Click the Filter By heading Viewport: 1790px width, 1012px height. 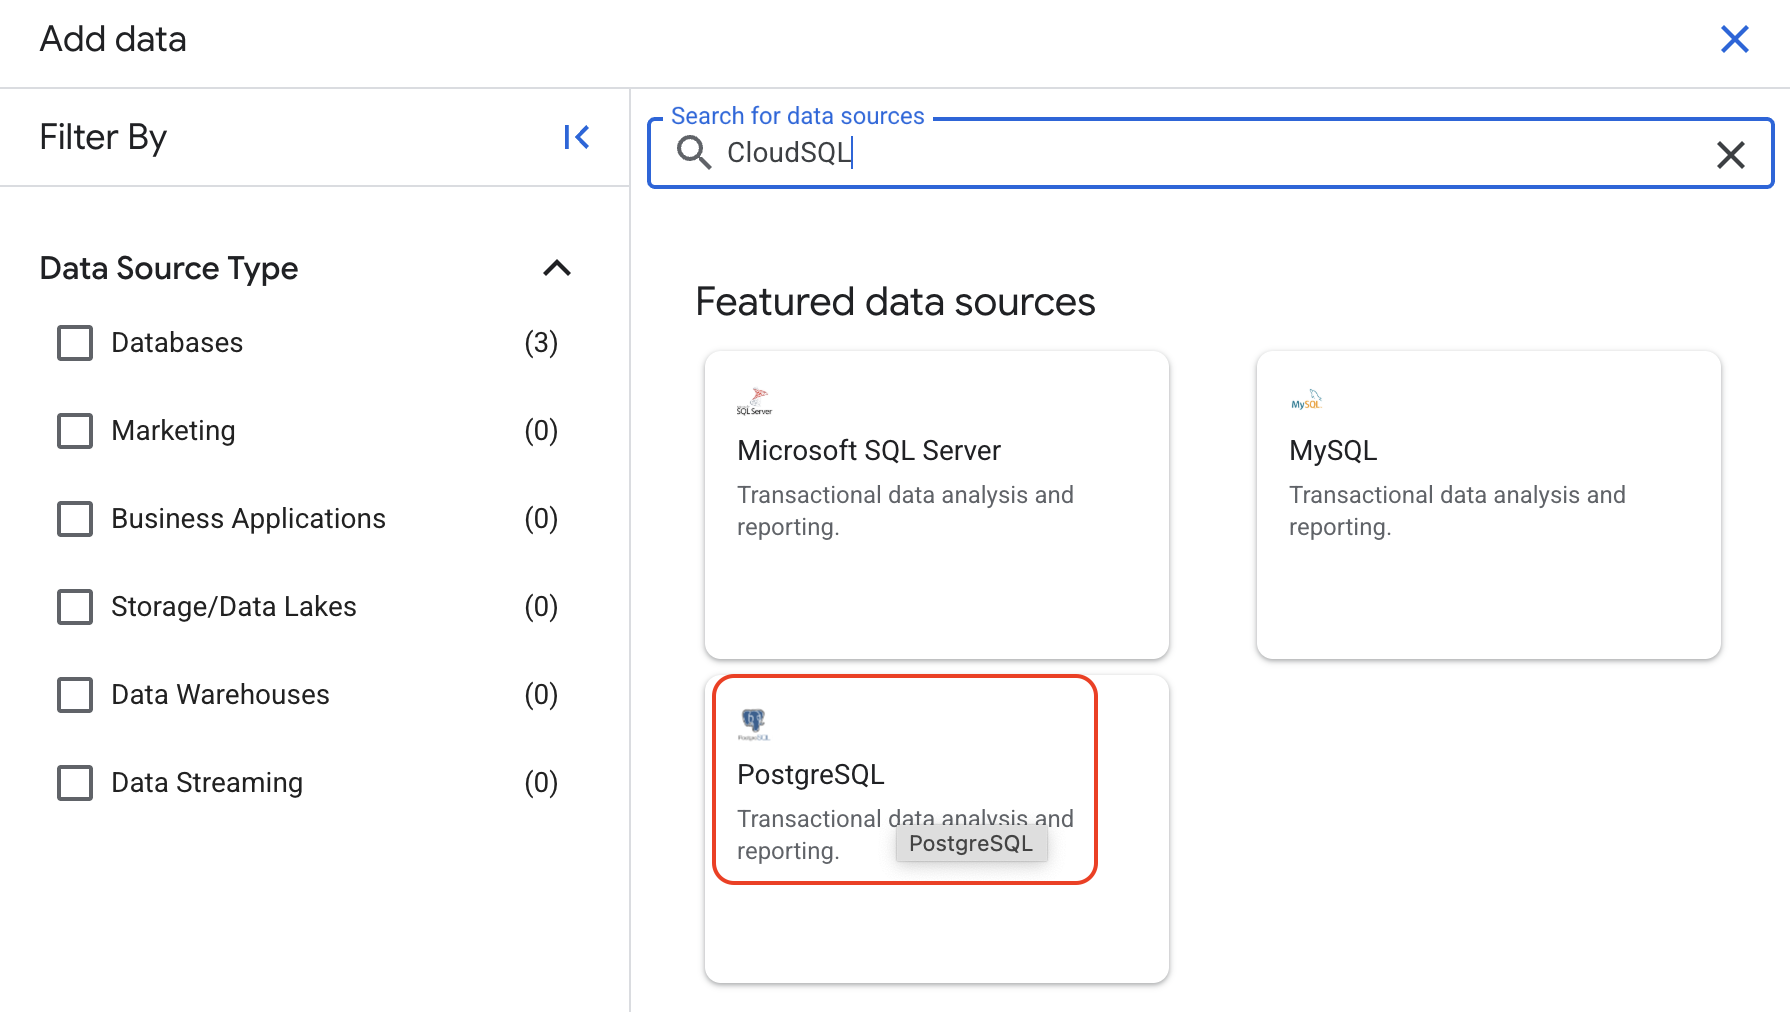coord(103,137)
